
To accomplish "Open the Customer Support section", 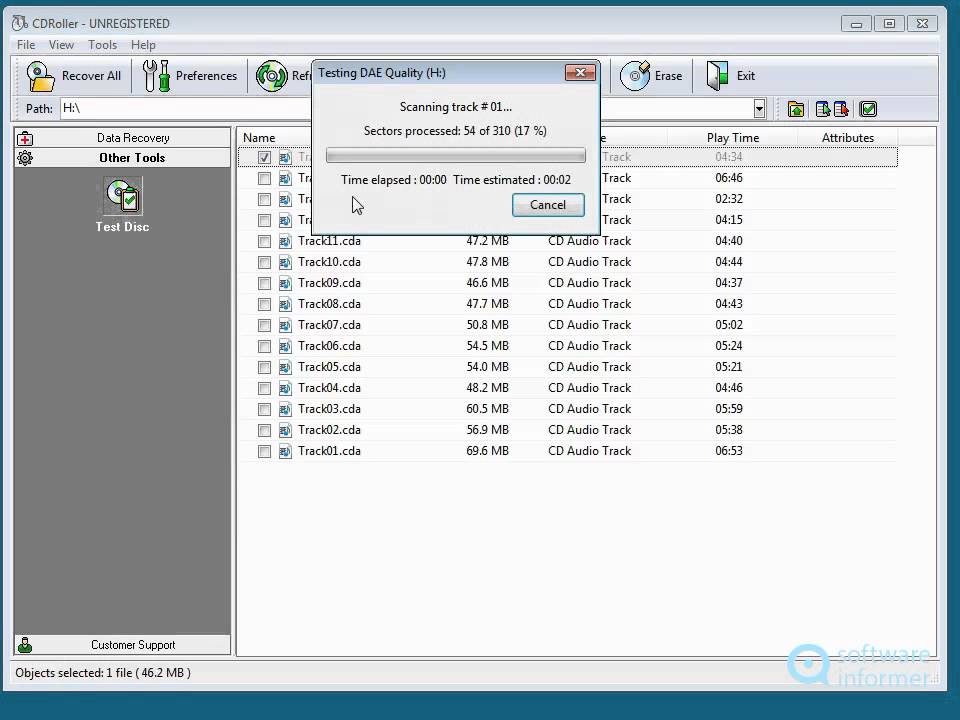I will pos(122,645).
